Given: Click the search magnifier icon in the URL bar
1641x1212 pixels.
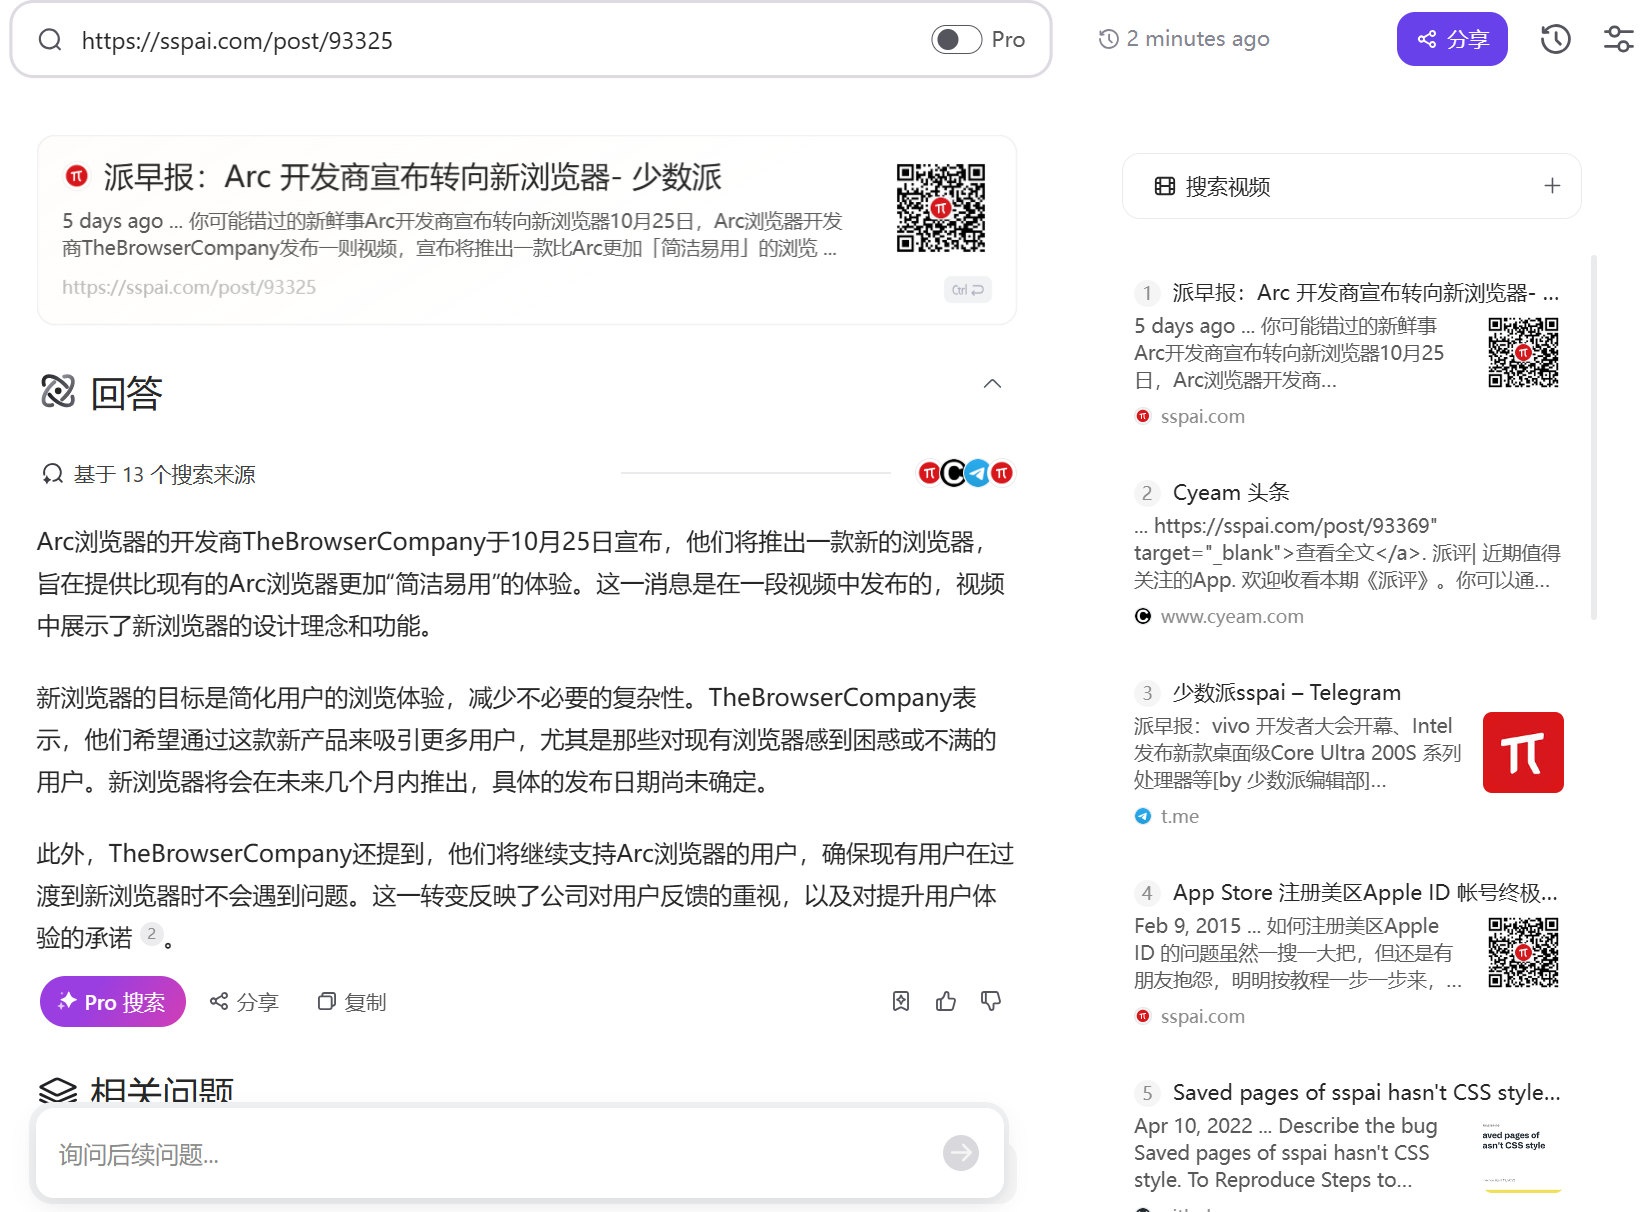Looking at the screenshot, I should [x=50, y=40].
